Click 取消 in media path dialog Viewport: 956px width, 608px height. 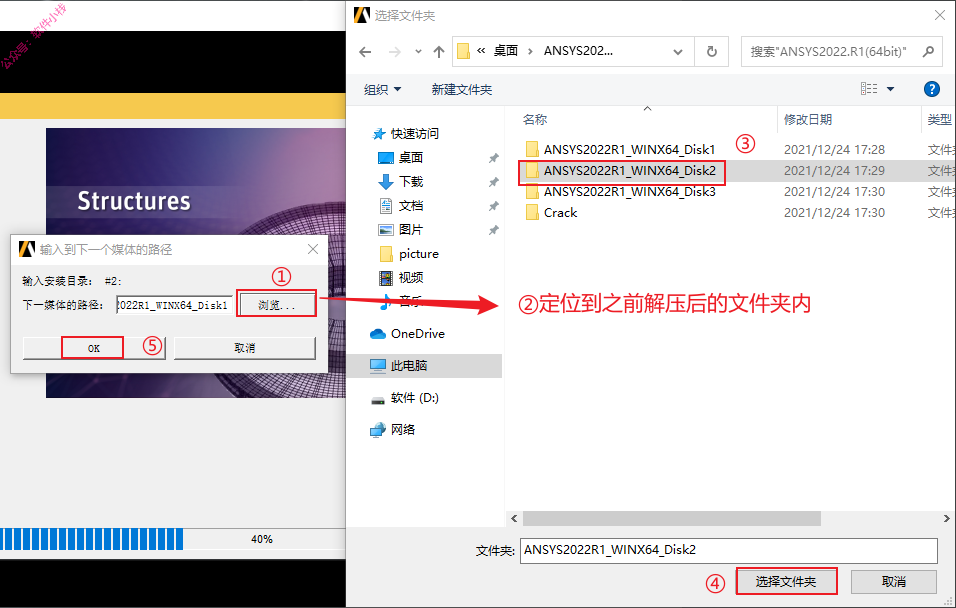(x=244, y=348)
